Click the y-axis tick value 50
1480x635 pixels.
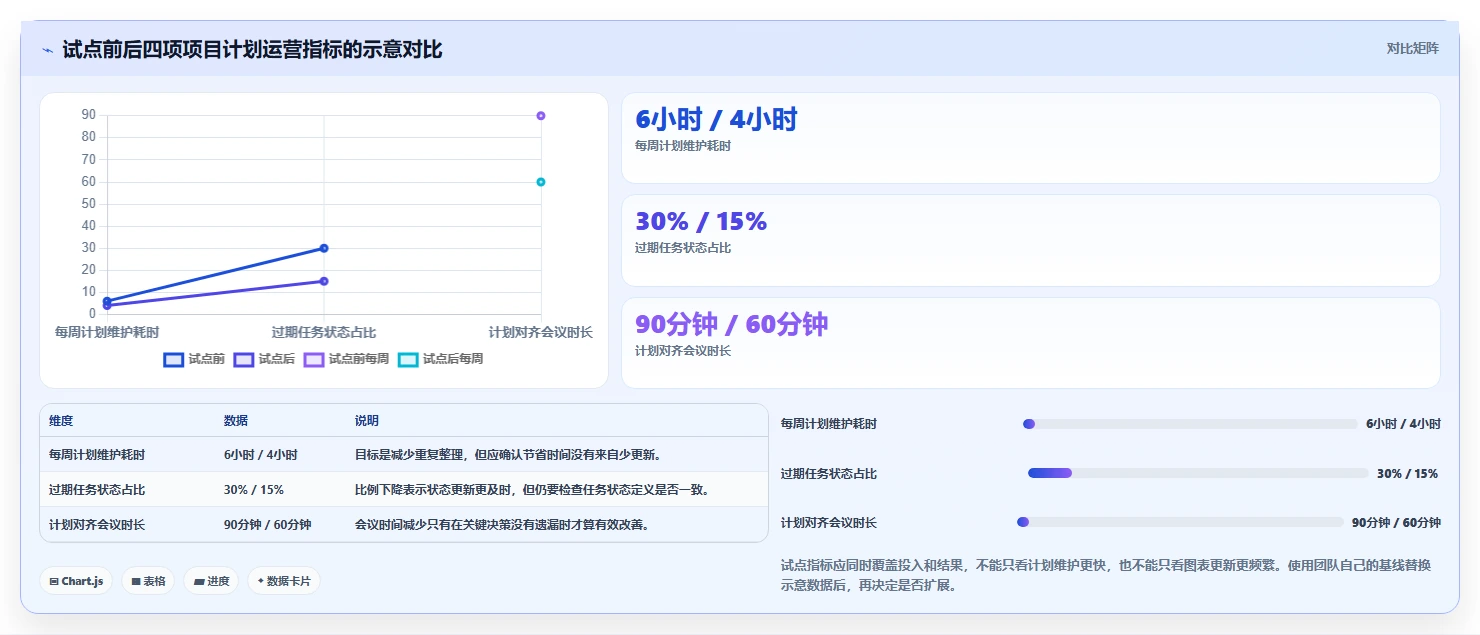89,204
